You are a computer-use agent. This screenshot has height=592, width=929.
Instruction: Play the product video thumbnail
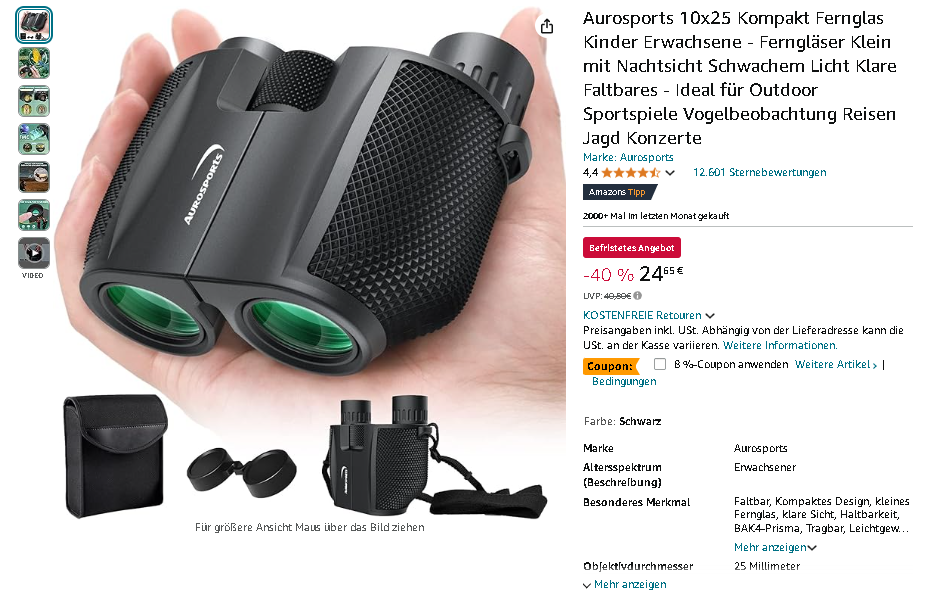coord(34,253)
